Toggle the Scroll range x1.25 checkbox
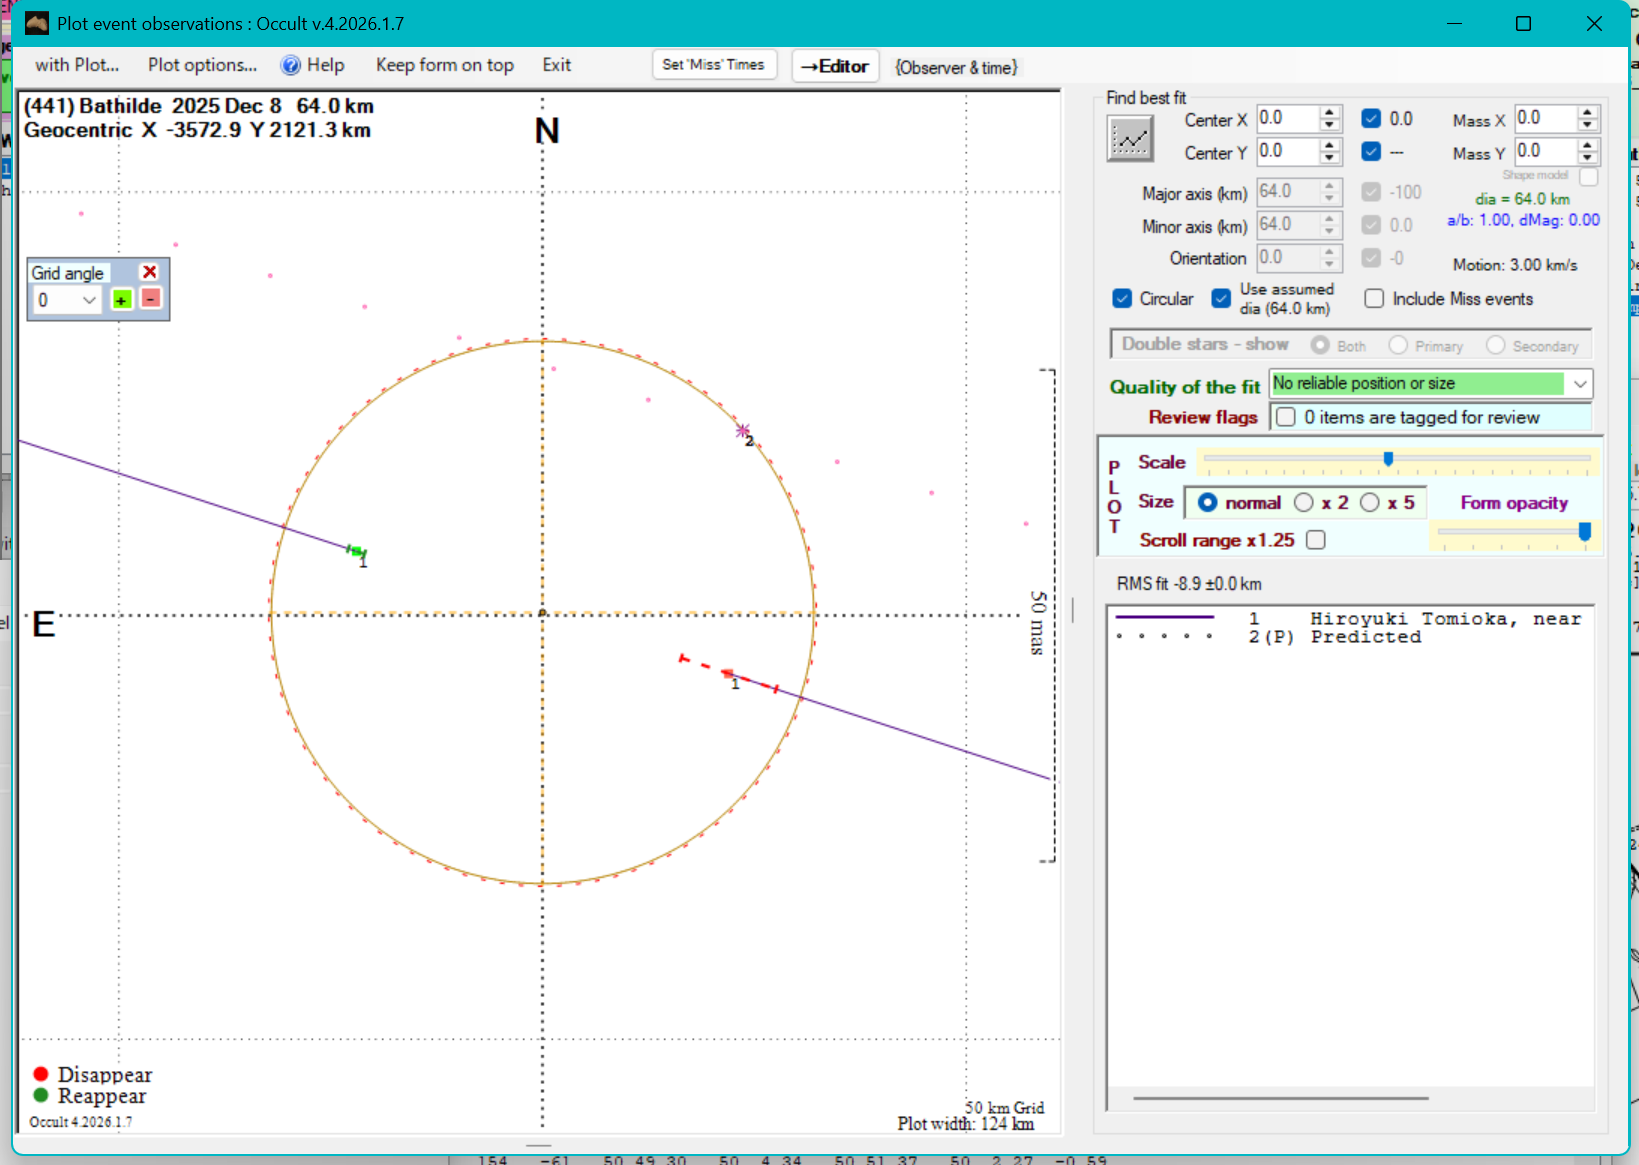The image size is (1639, 1165). [1316, 540]
